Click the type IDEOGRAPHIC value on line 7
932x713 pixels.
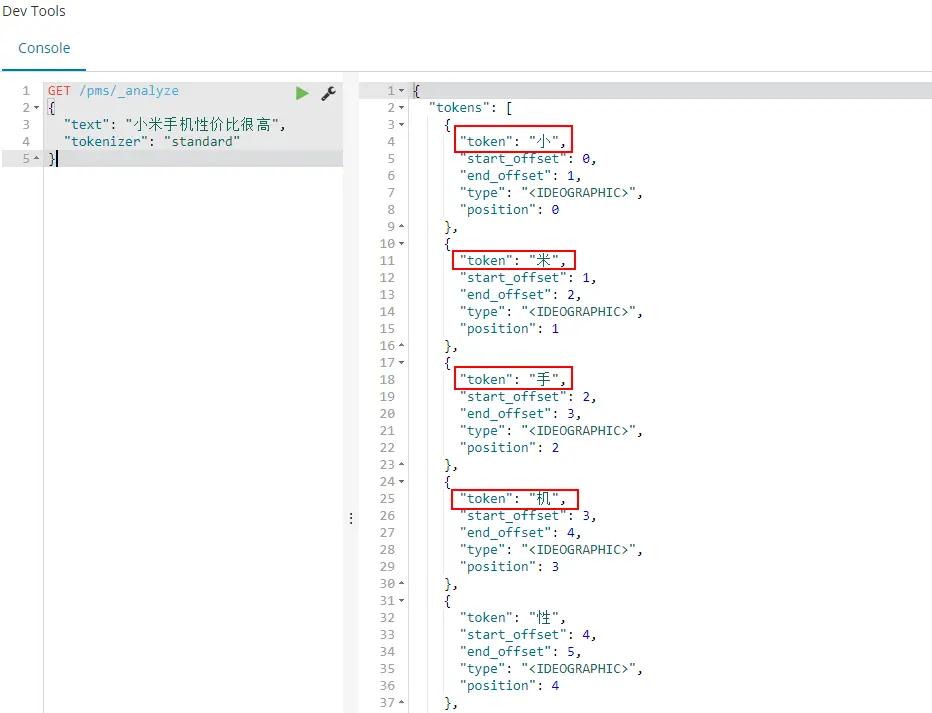tap(578, 193)
